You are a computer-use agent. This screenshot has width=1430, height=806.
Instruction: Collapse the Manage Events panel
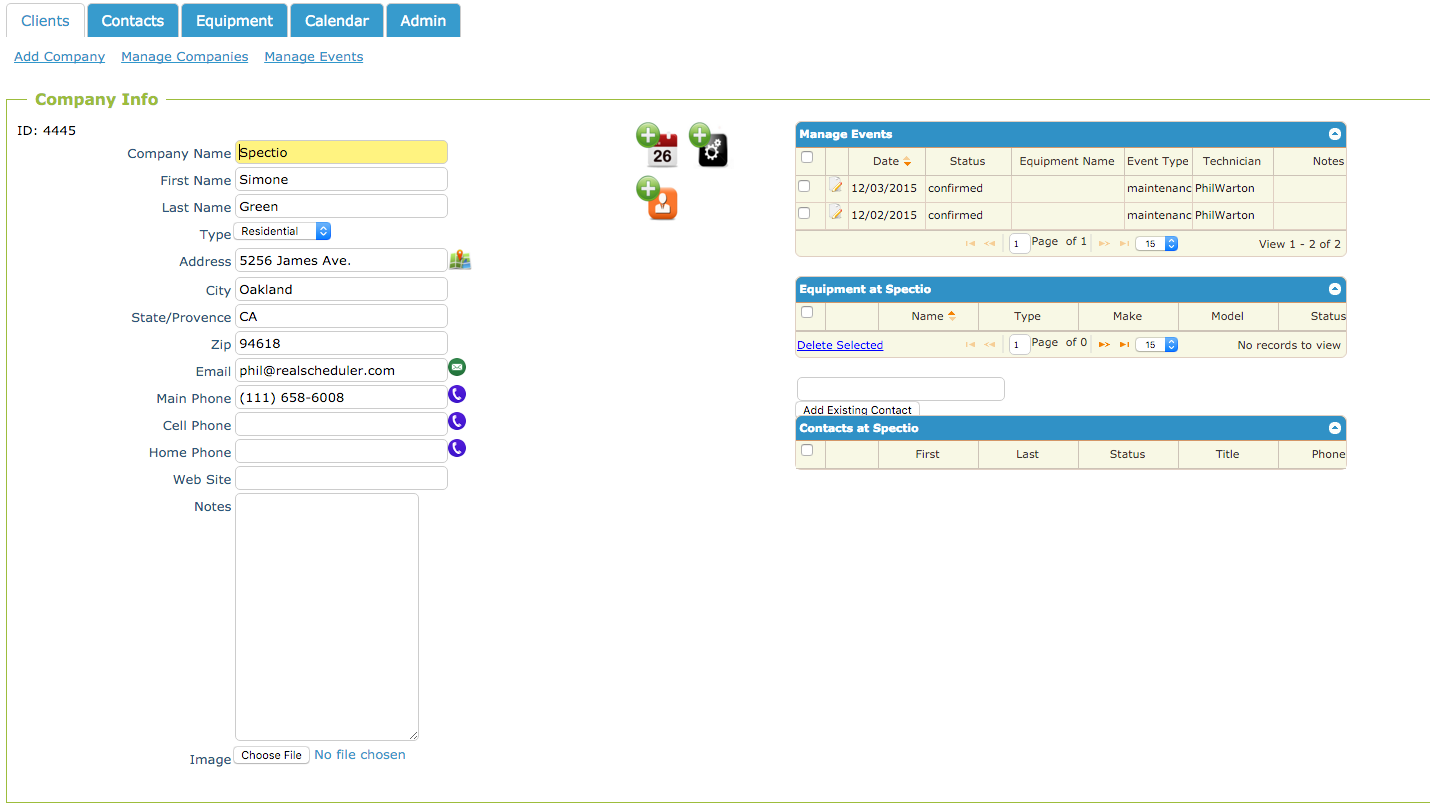pyautogui.click(x=1334, y=133)
